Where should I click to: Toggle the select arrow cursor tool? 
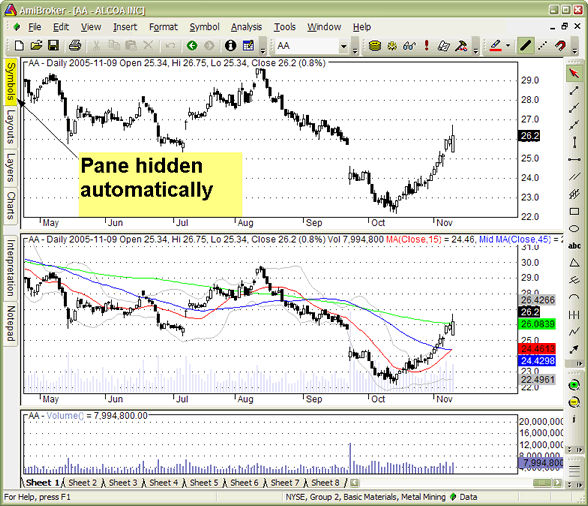point(574,73)
